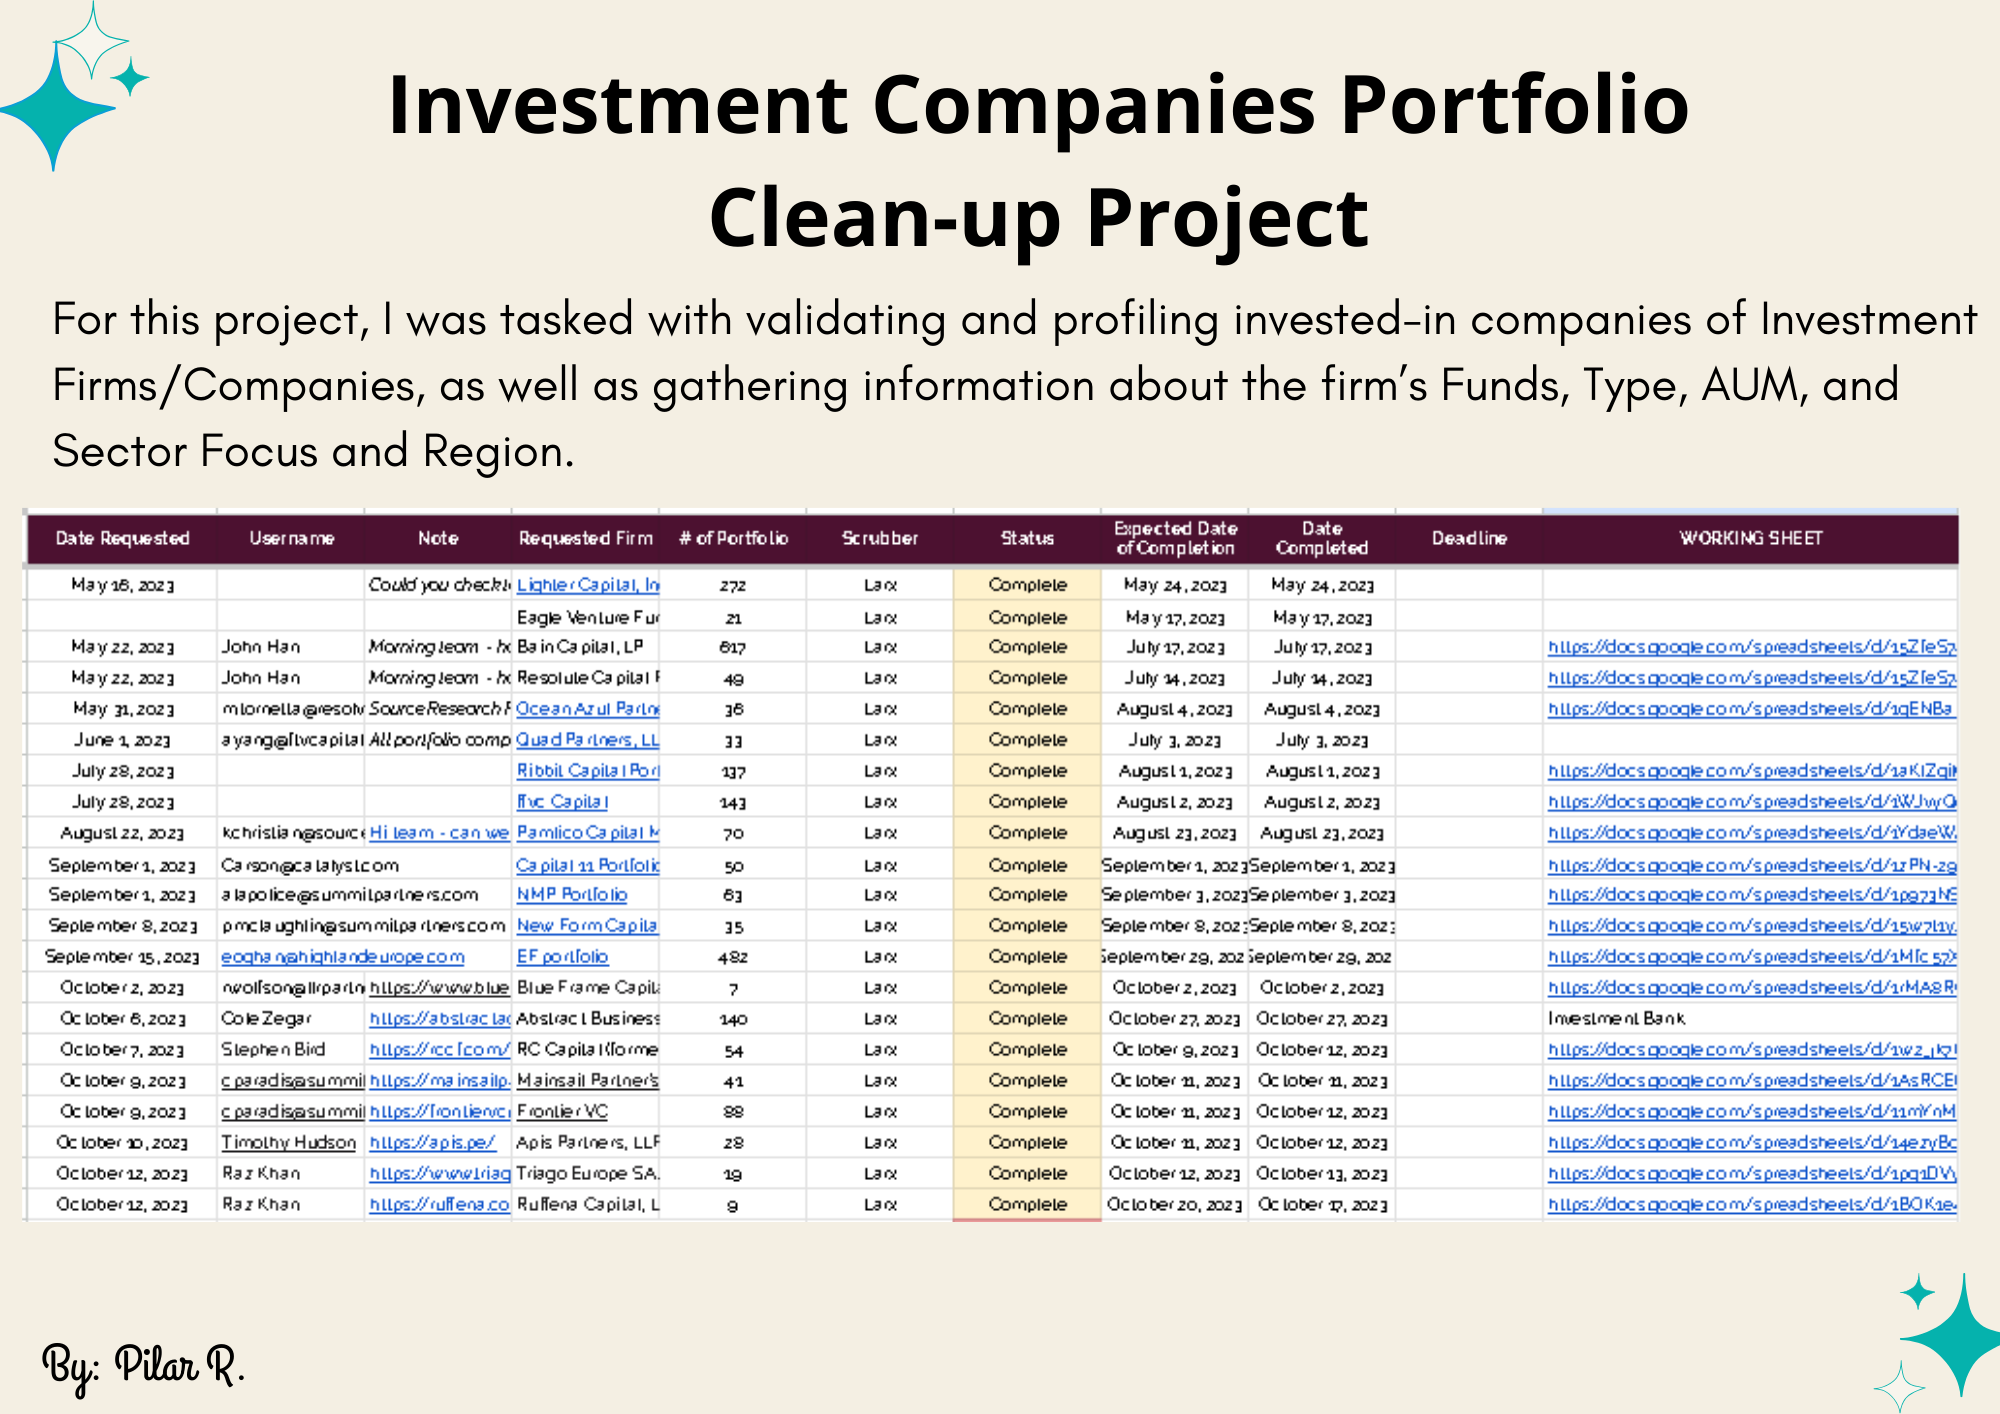
Task: Click the large teal sparkle at bottom-right
Action: (x=1960, y=1336)
